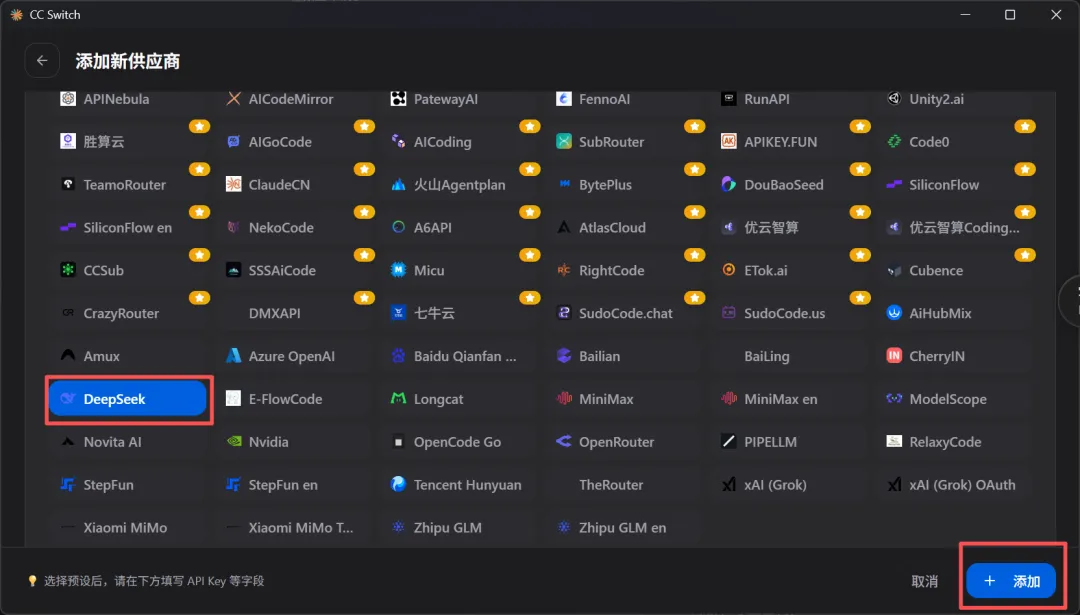Click the SSSAiCode label

282,270
